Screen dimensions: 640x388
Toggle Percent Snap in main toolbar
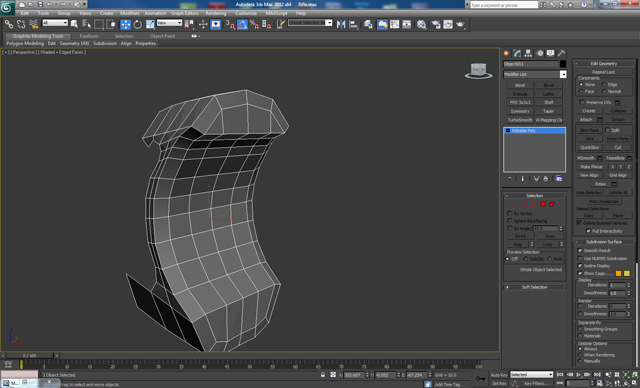pyautogui.click(x=254, y=24)
